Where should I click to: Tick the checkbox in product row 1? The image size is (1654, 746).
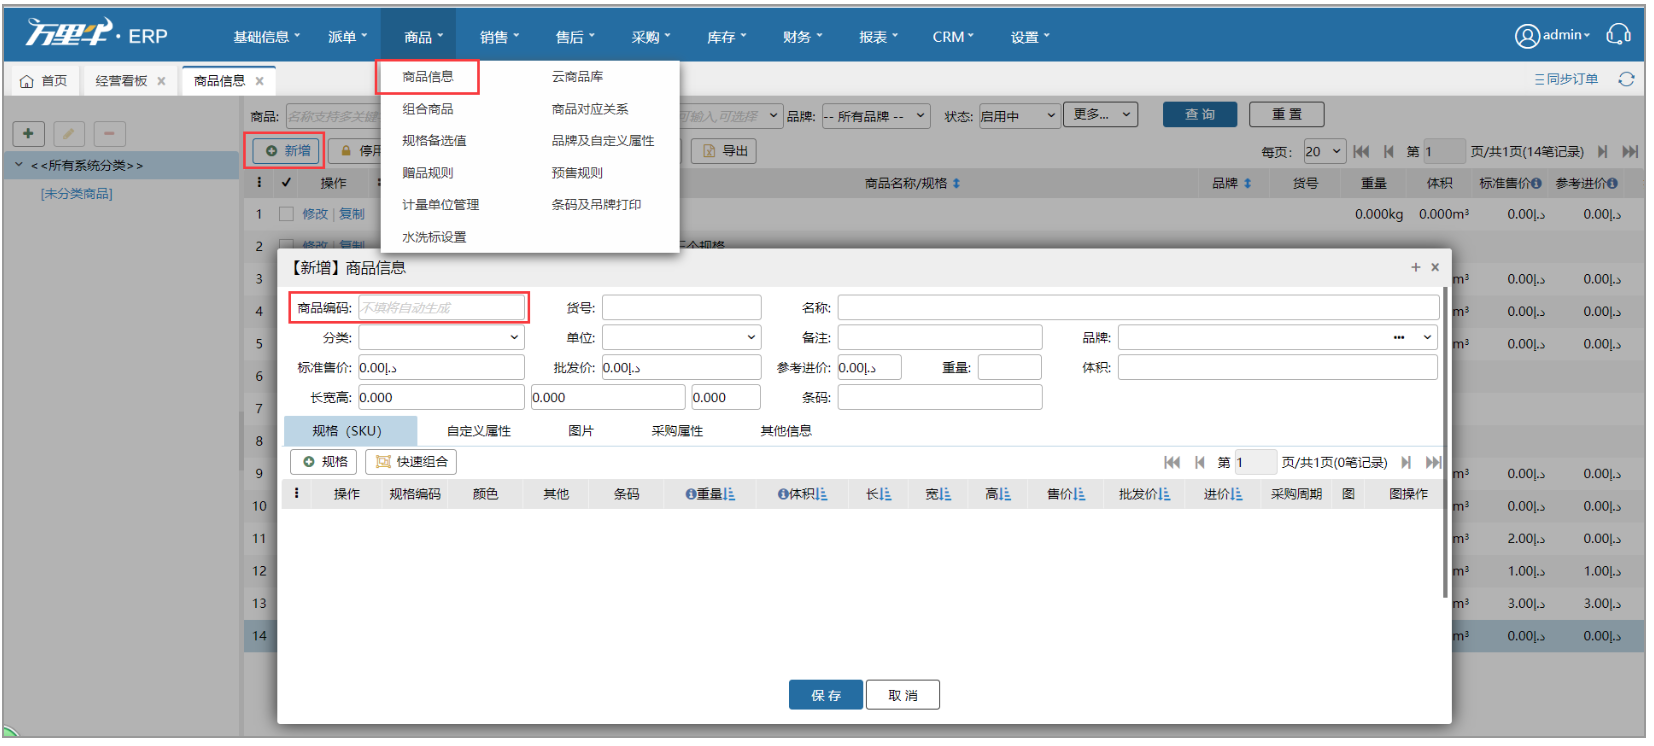(286, 214)
